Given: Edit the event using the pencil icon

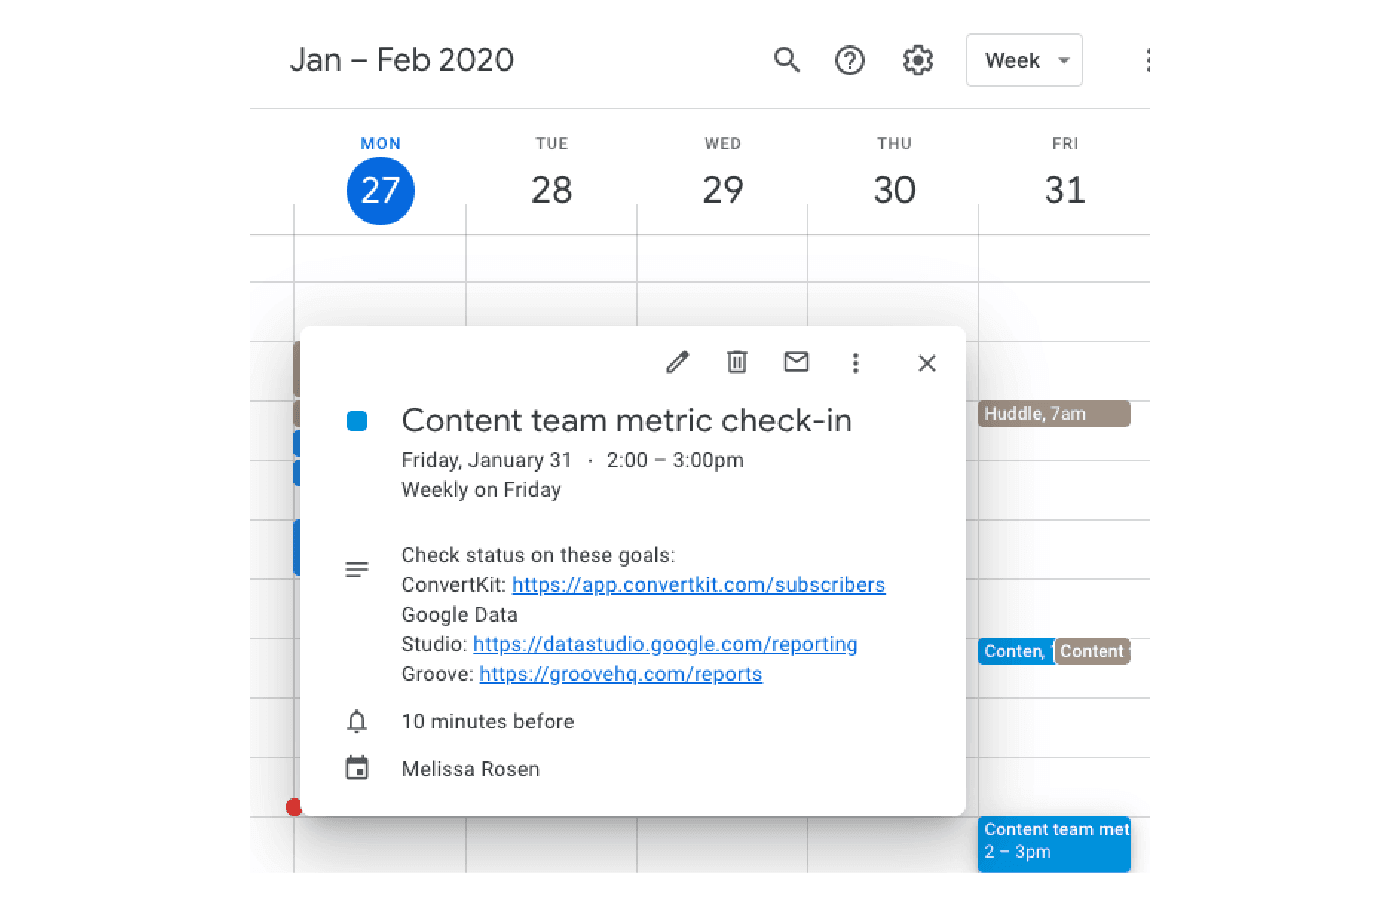Looking at the screenshot, I should coord(677,362).
